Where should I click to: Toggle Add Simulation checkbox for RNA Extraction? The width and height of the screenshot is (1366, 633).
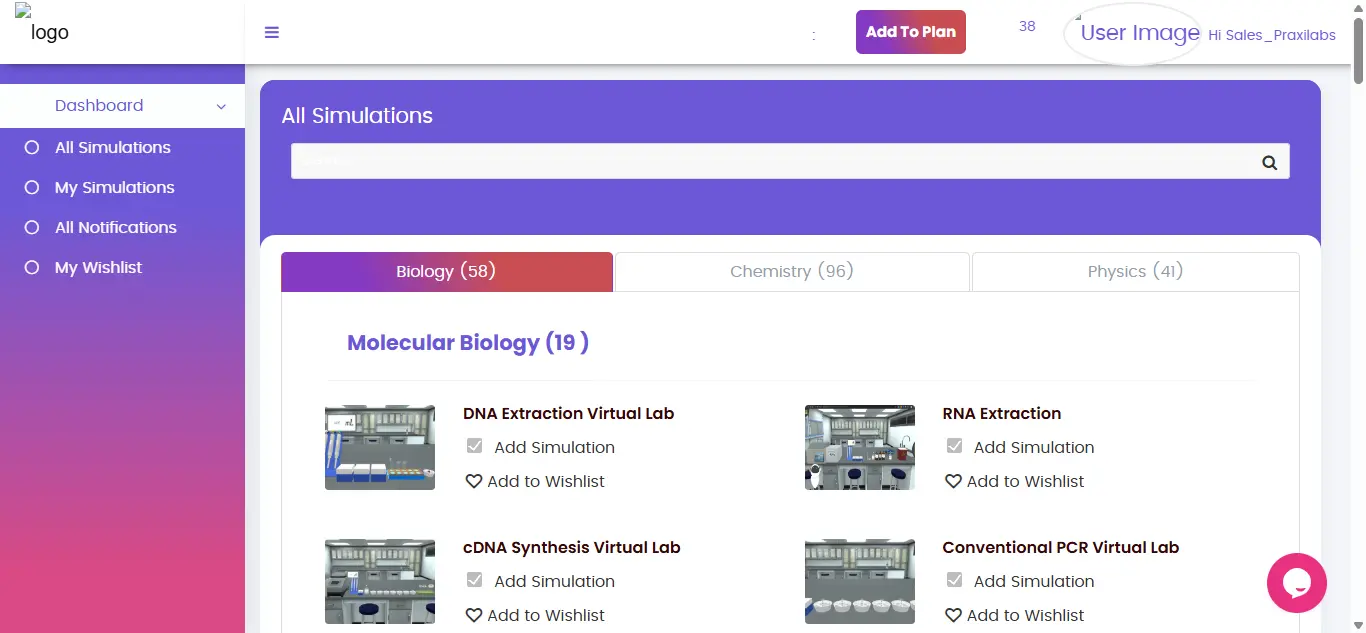click(954, 446)
